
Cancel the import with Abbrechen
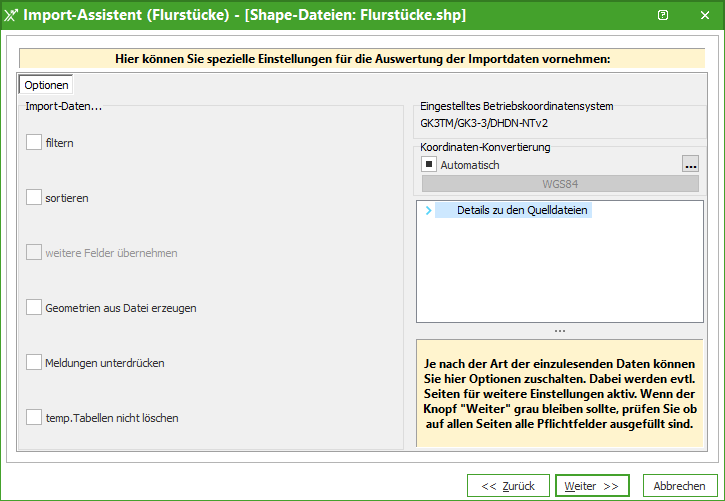point(680,486)
